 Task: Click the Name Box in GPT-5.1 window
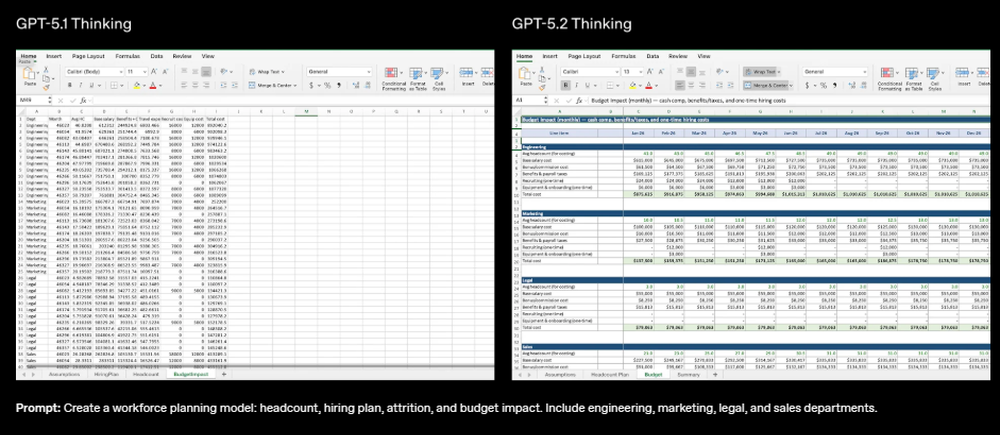coord(34,100)
